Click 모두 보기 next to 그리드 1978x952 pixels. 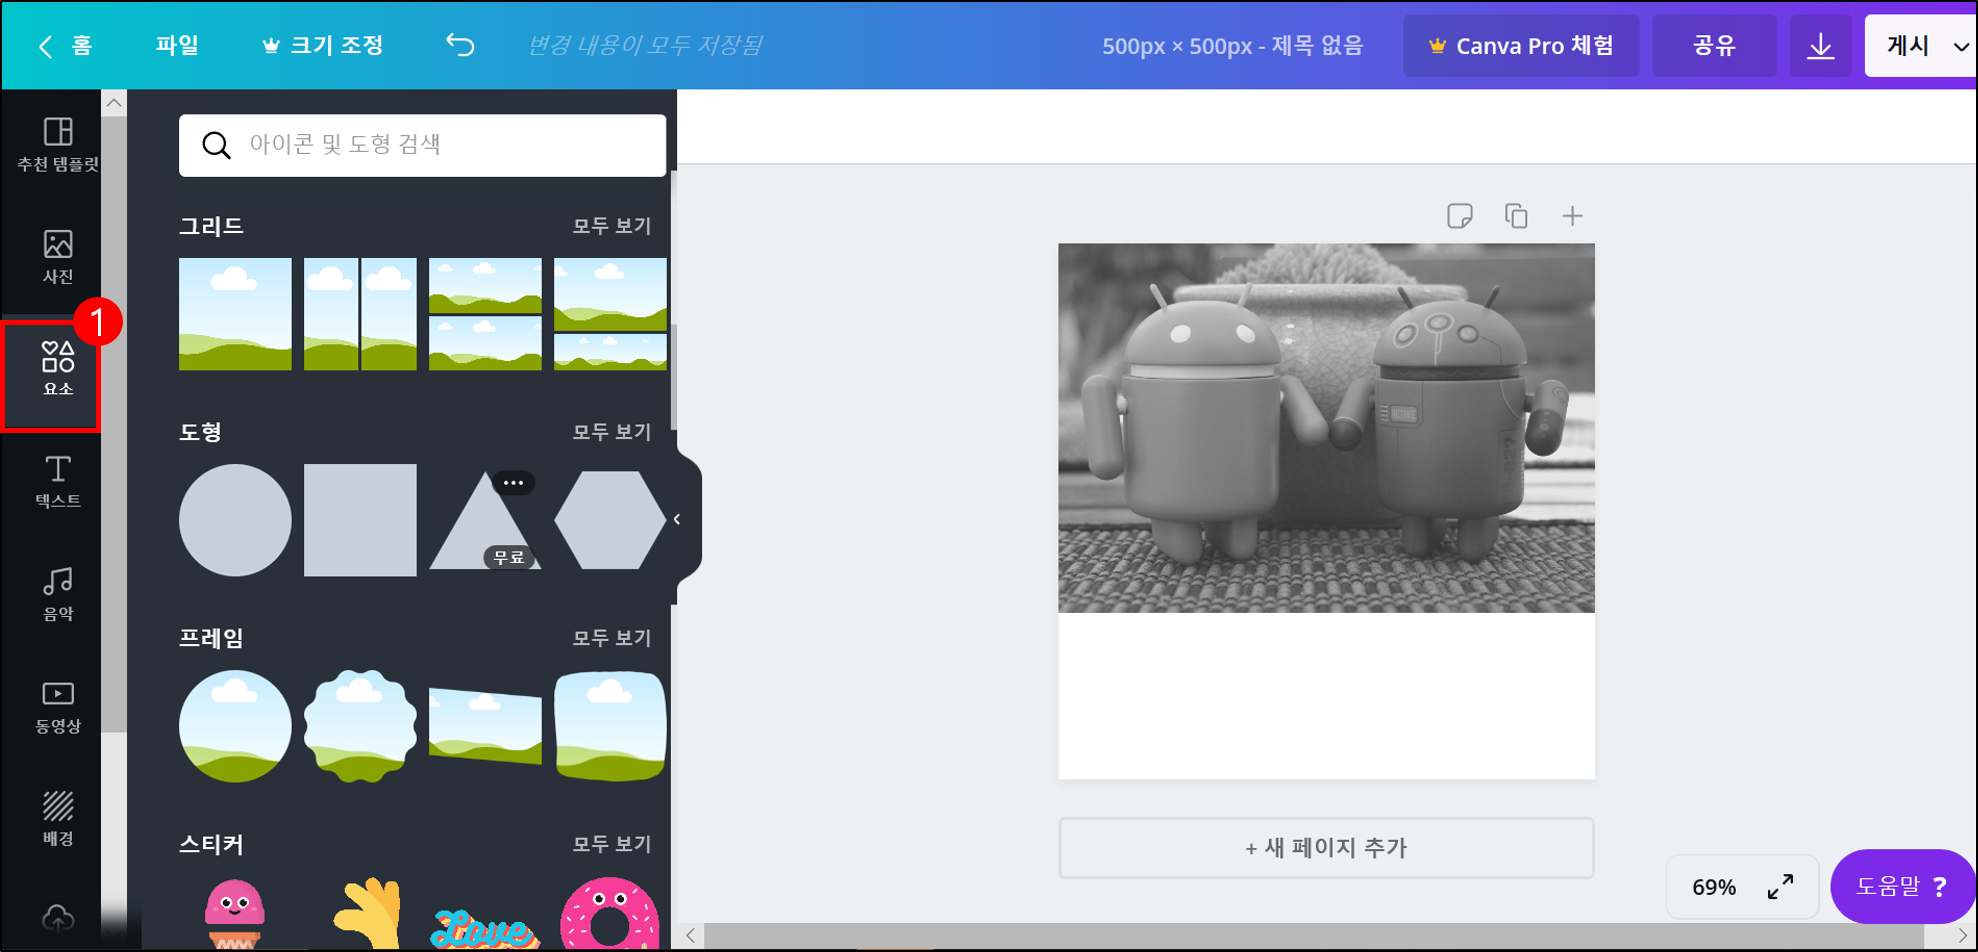(x=610, y=225)
